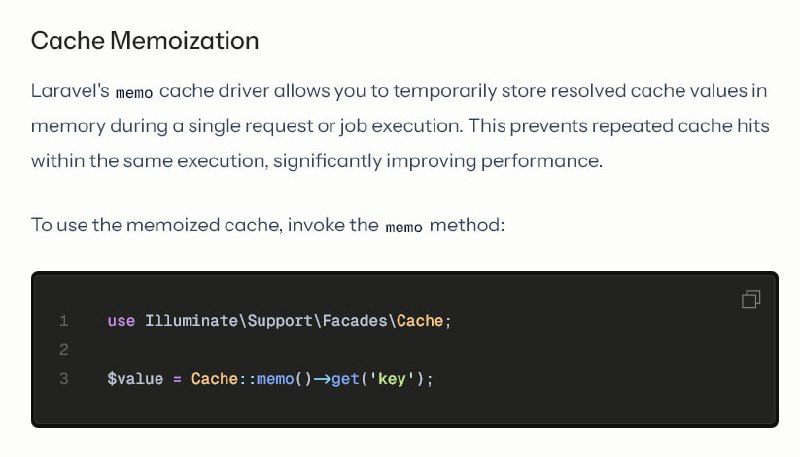Click 'To use the memoized cache' sentence
Screen dimensions: 800x457
click(x=156, y=225)
